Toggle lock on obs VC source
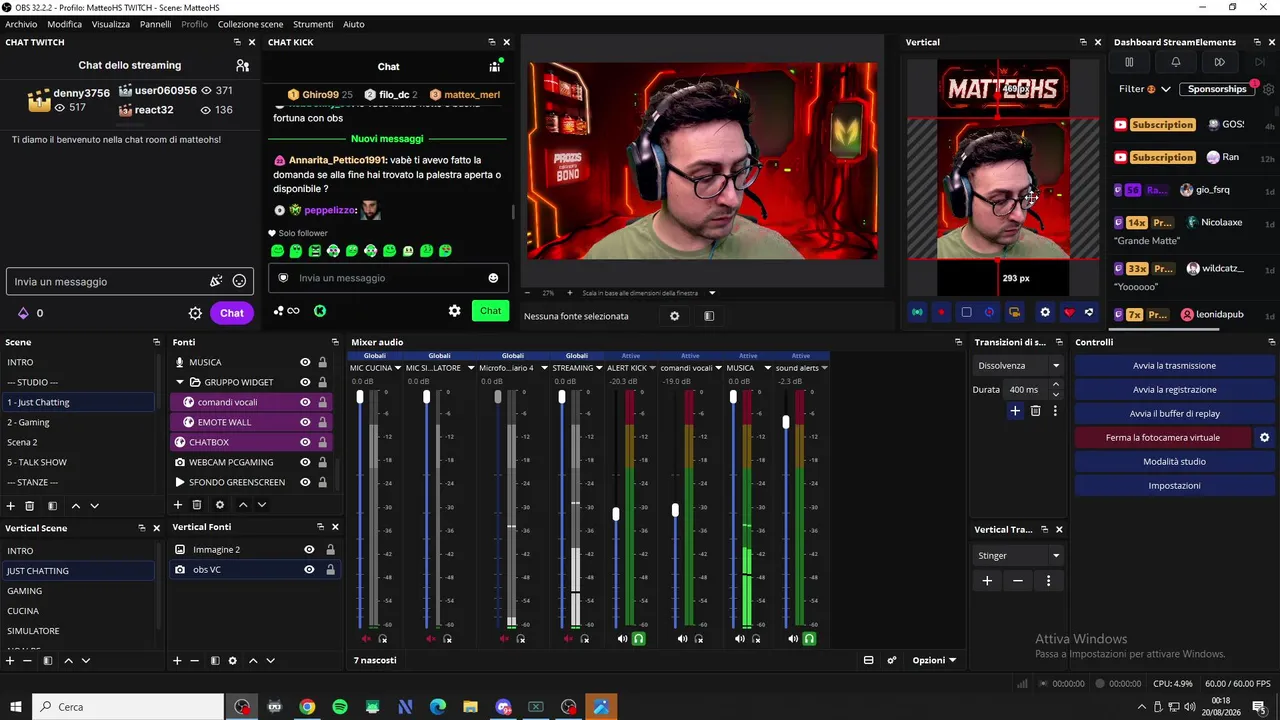 tap(330, 569)
